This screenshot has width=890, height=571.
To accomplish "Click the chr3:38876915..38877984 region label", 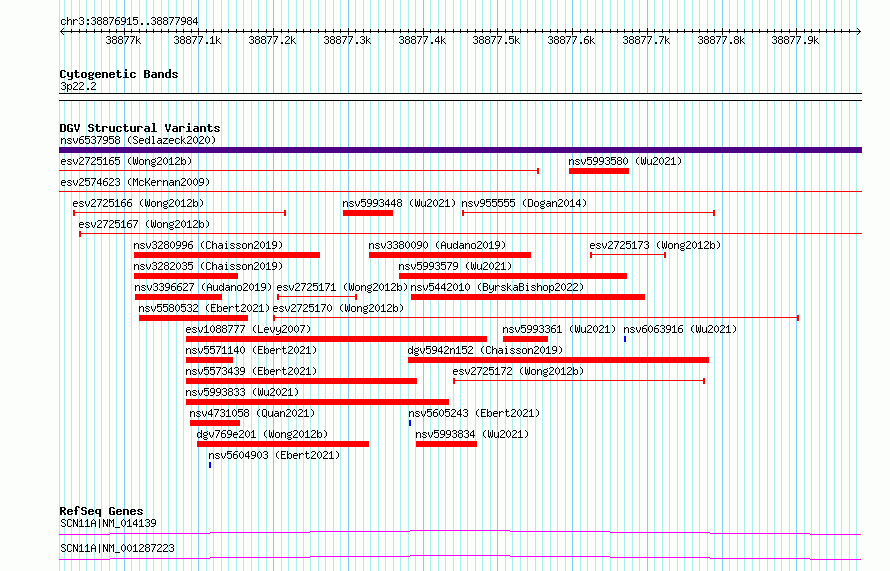I will coord(129,22).
